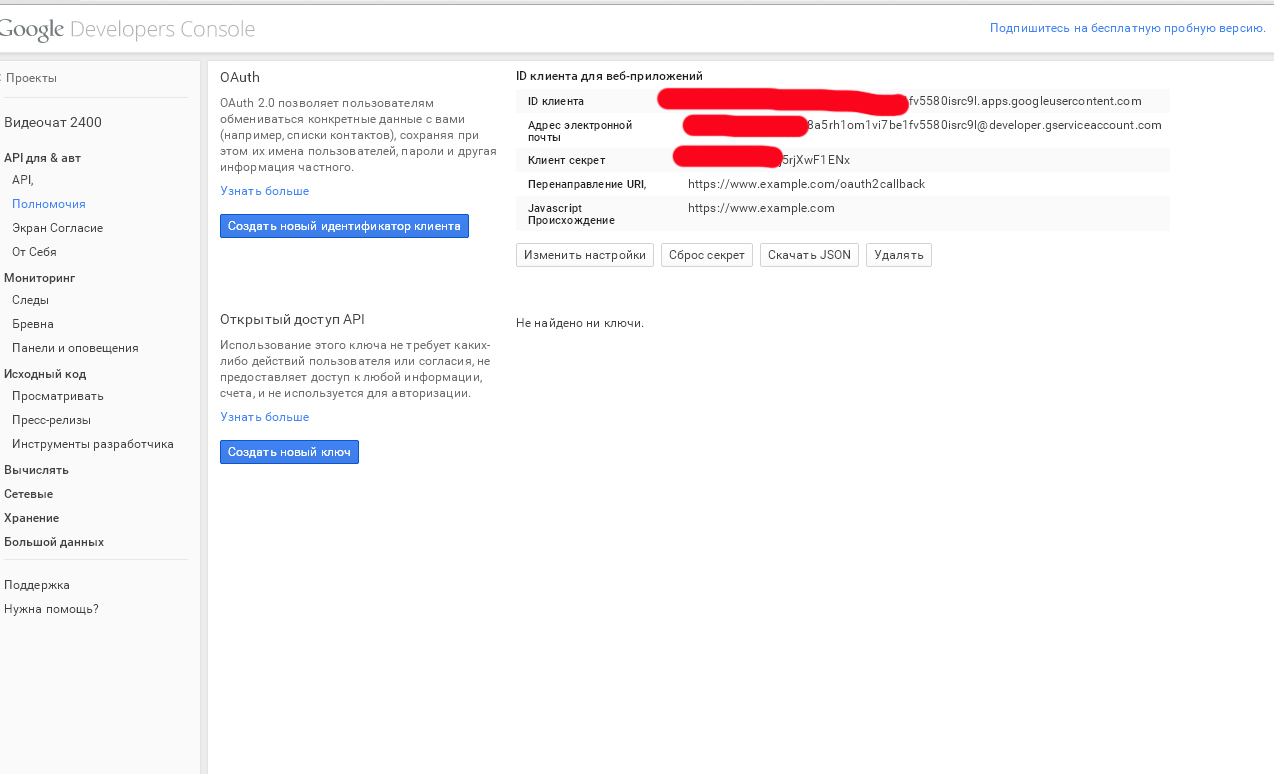Click Узнать больше under OAuth
This screenshot has width=1274, height=774.
click(x=265, y=191)
